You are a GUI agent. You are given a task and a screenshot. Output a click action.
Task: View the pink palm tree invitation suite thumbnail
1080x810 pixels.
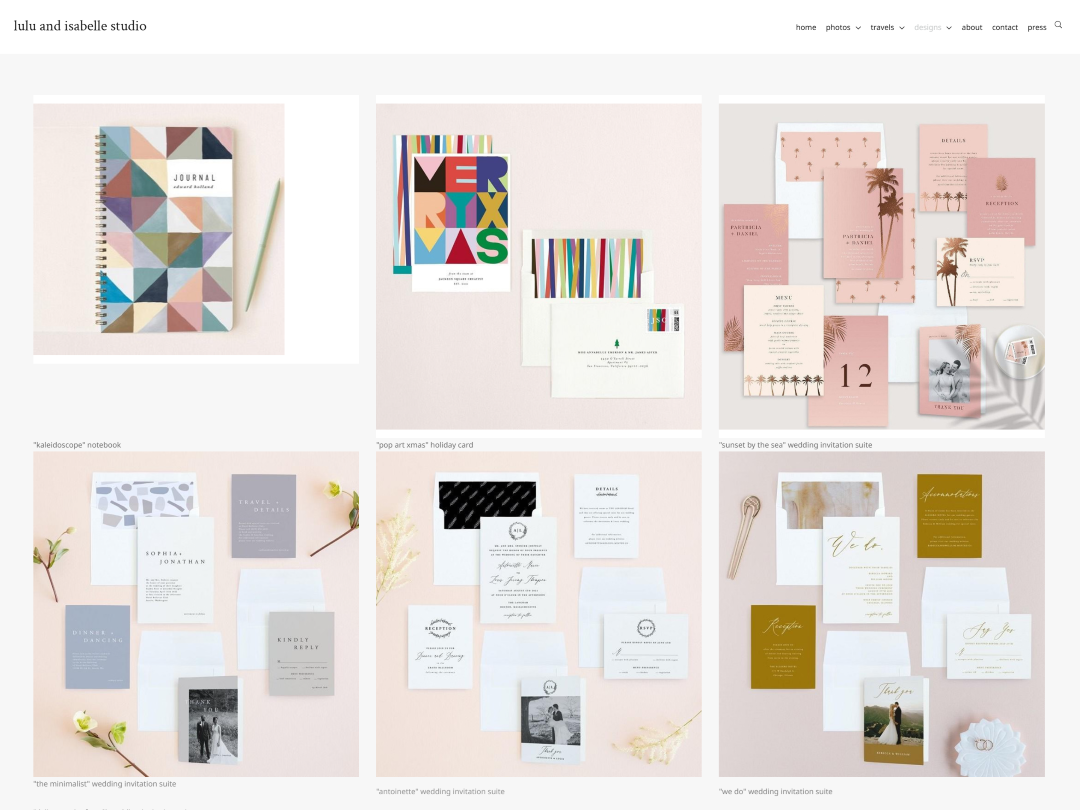[x=881, y=265]
